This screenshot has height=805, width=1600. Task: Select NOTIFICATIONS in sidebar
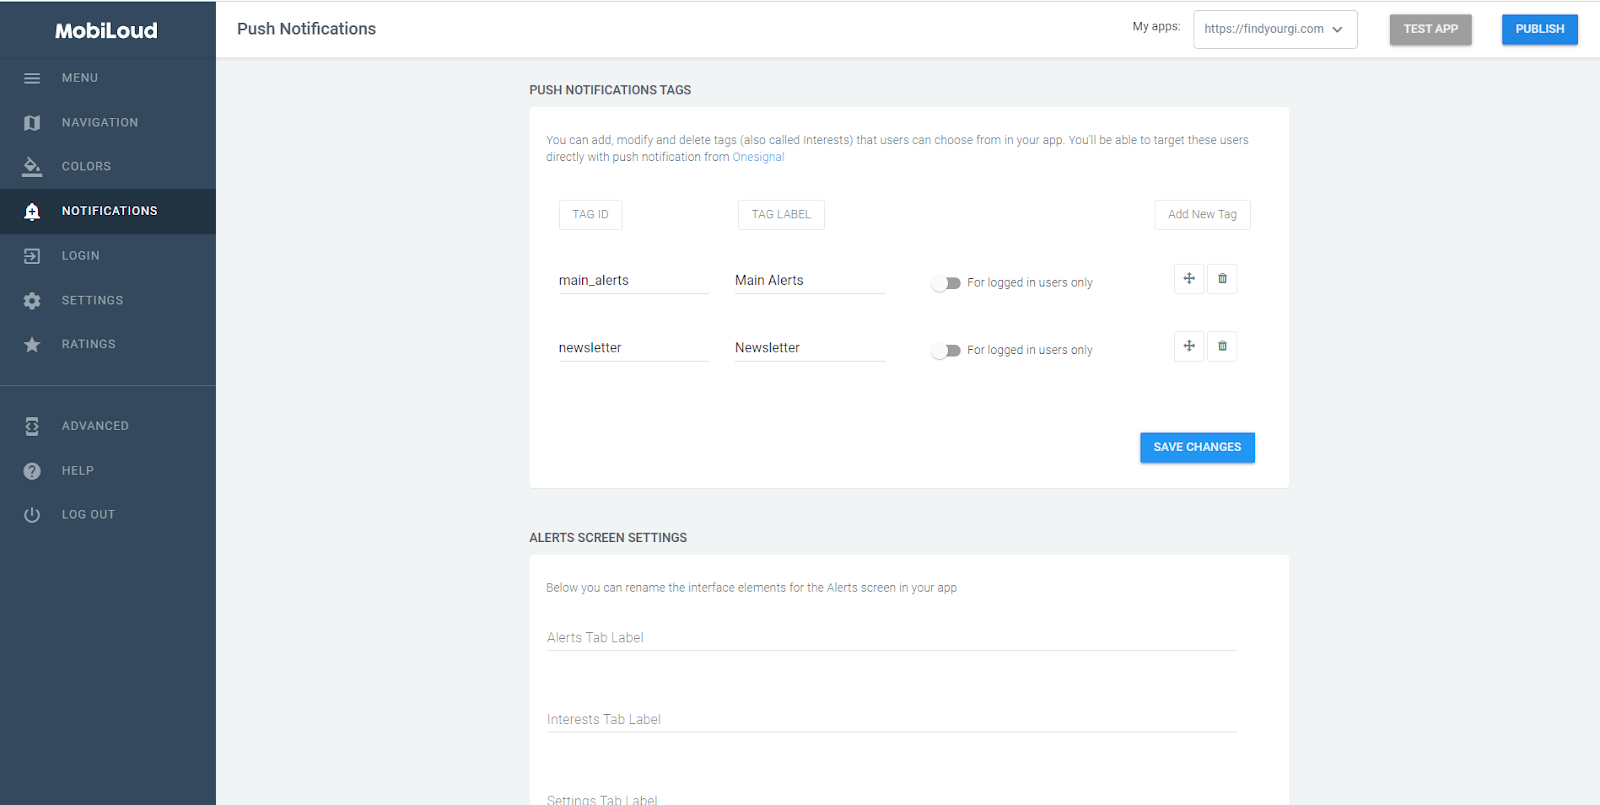(x=108, y=211)
